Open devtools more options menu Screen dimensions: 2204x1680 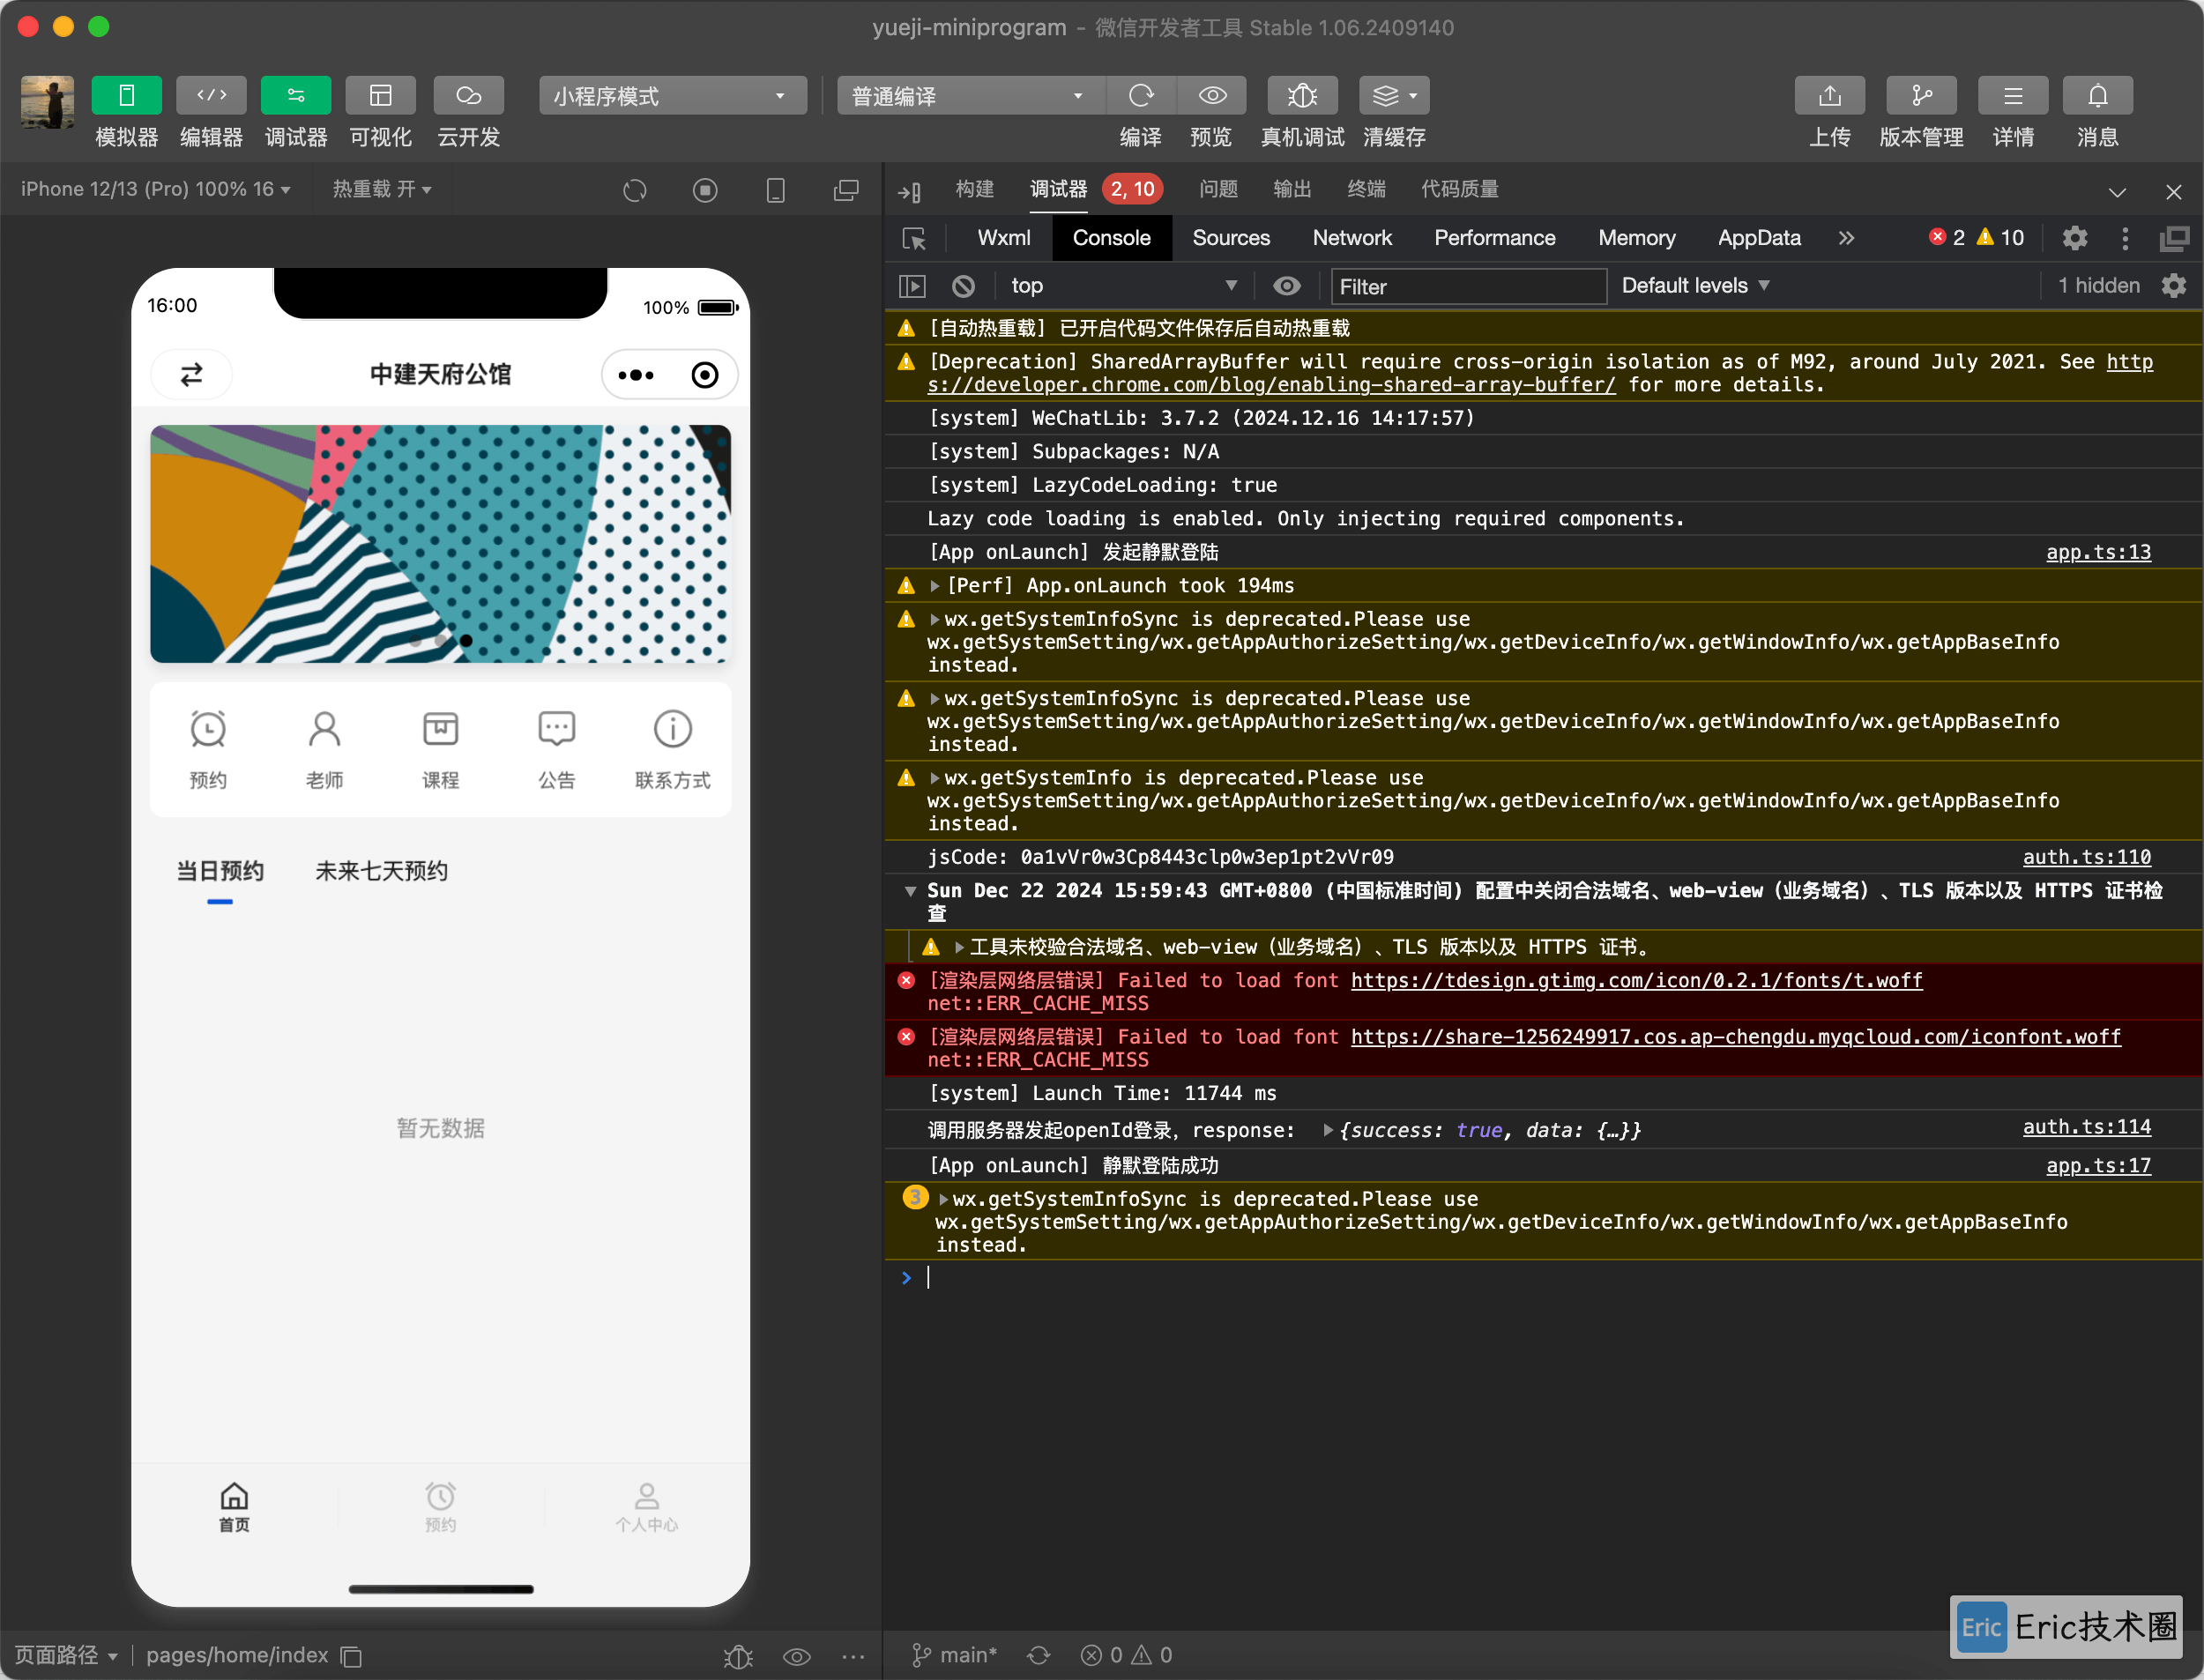(2125, 238)
